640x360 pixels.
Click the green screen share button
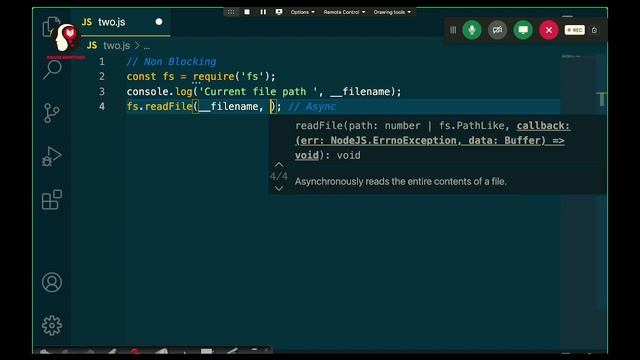523,30
